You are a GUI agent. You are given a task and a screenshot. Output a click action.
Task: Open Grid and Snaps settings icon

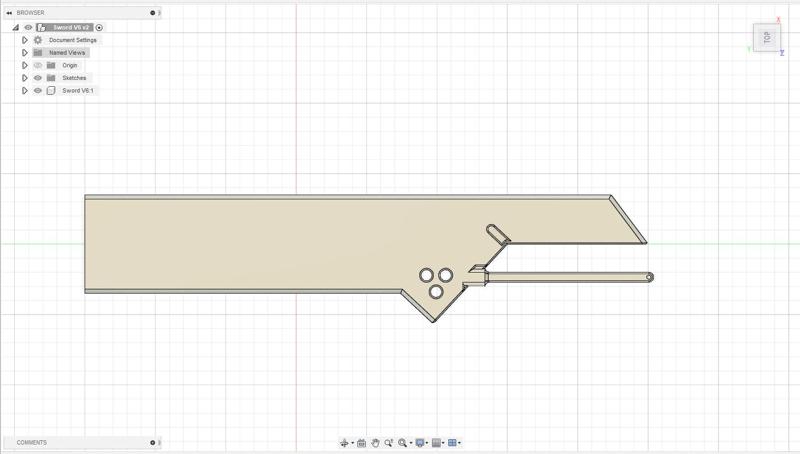click(436, 443)
